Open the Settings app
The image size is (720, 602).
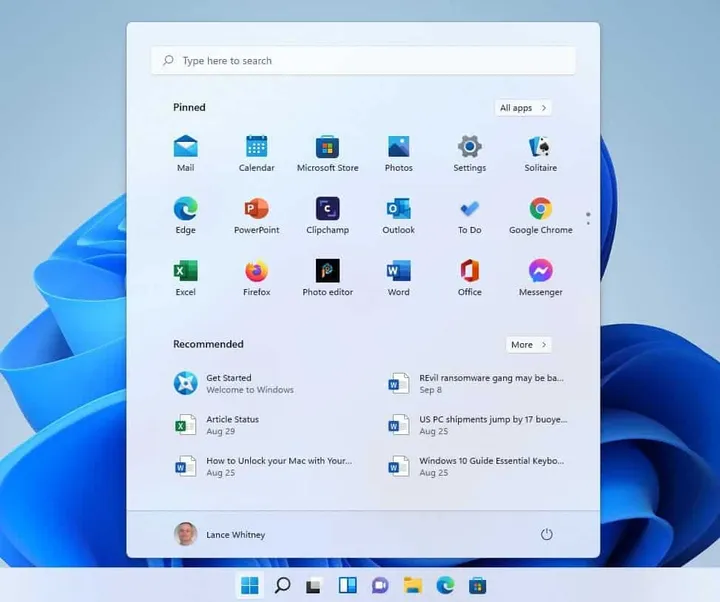pos(469,153)
